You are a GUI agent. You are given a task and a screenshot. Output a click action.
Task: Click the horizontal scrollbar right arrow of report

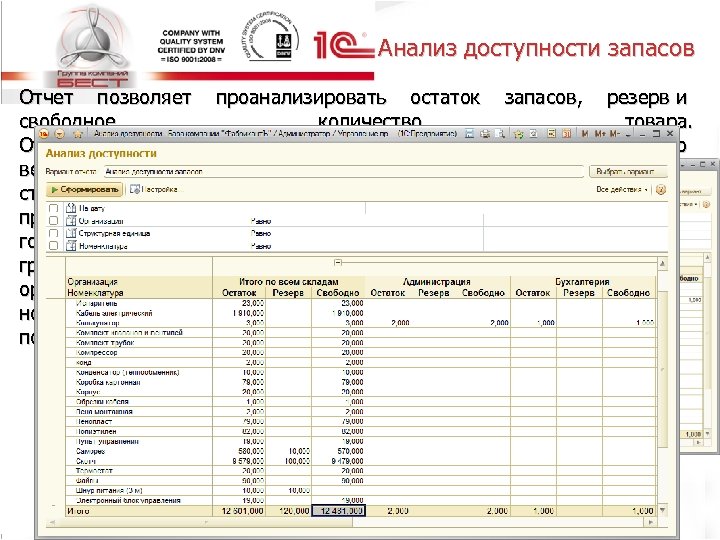coord(651,522)
